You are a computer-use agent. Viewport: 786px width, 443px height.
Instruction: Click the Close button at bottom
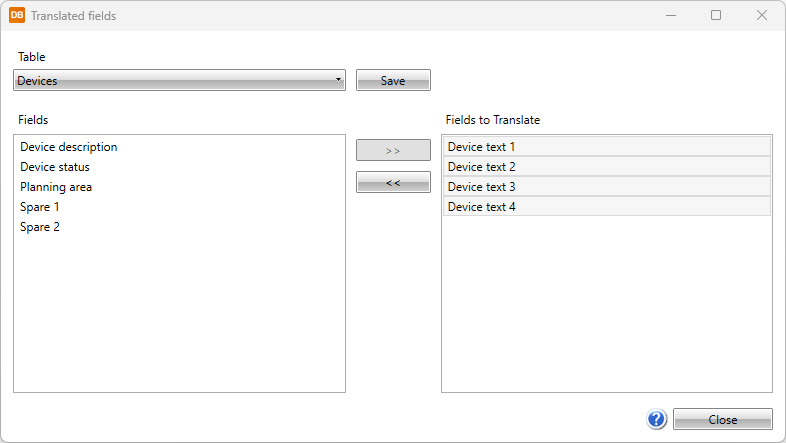pos(722,420)
